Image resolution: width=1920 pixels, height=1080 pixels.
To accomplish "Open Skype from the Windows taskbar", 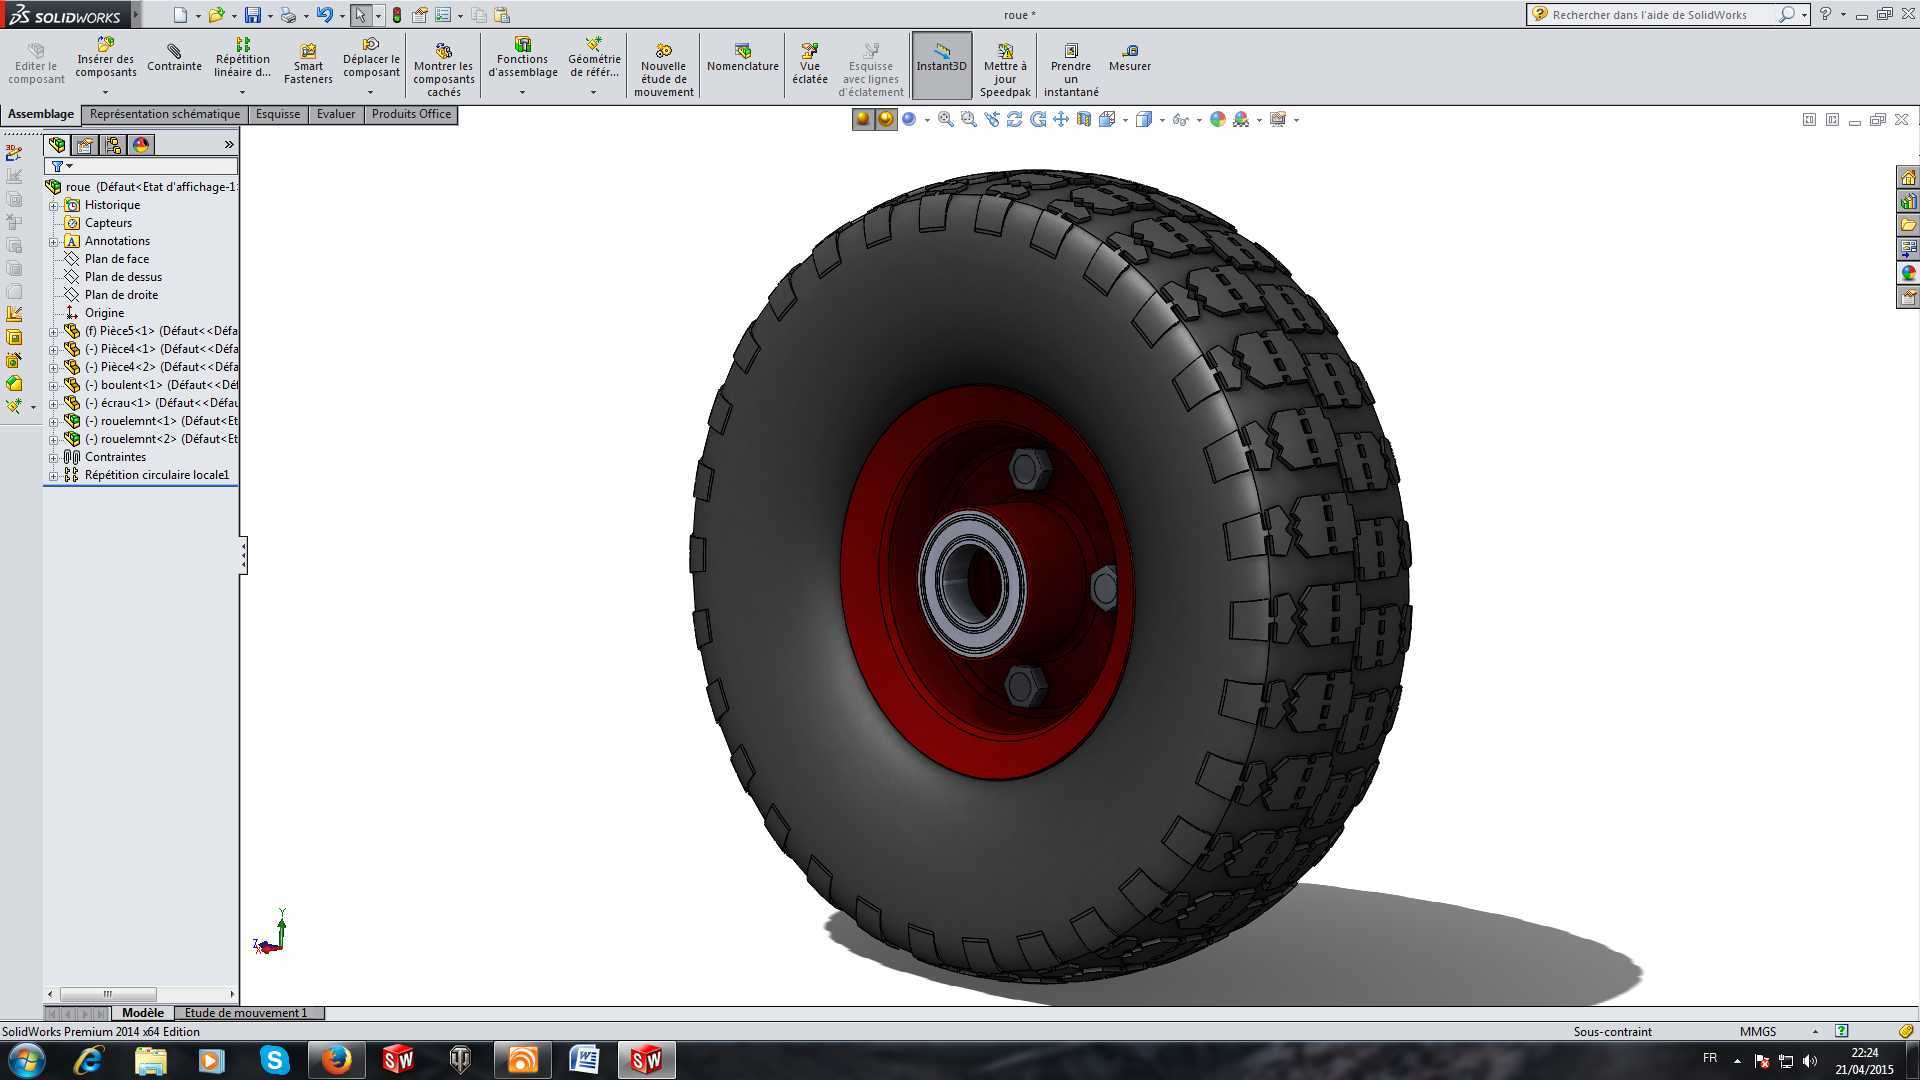I will coord(274,1059).
